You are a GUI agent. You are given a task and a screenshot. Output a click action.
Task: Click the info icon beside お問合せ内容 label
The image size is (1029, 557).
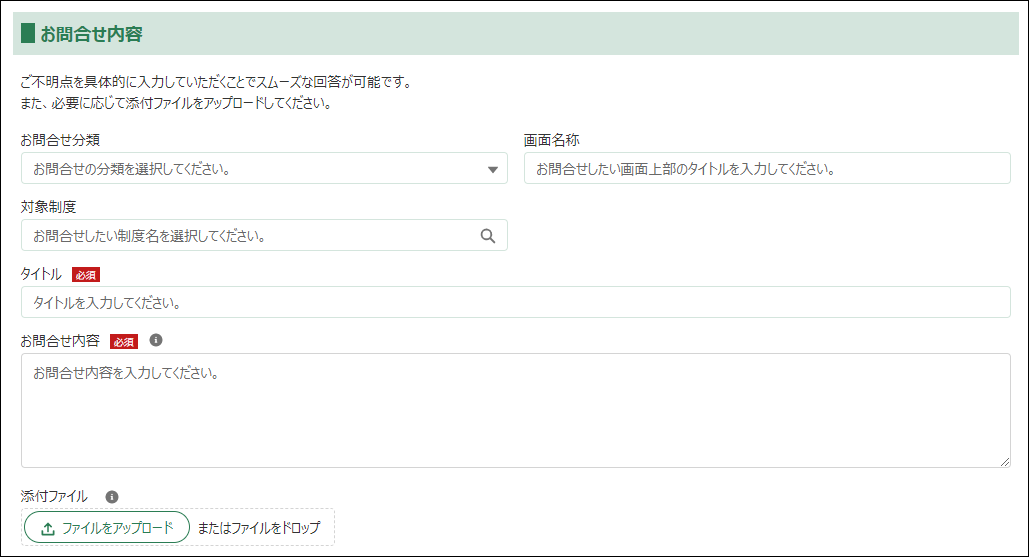coord(155,340)
